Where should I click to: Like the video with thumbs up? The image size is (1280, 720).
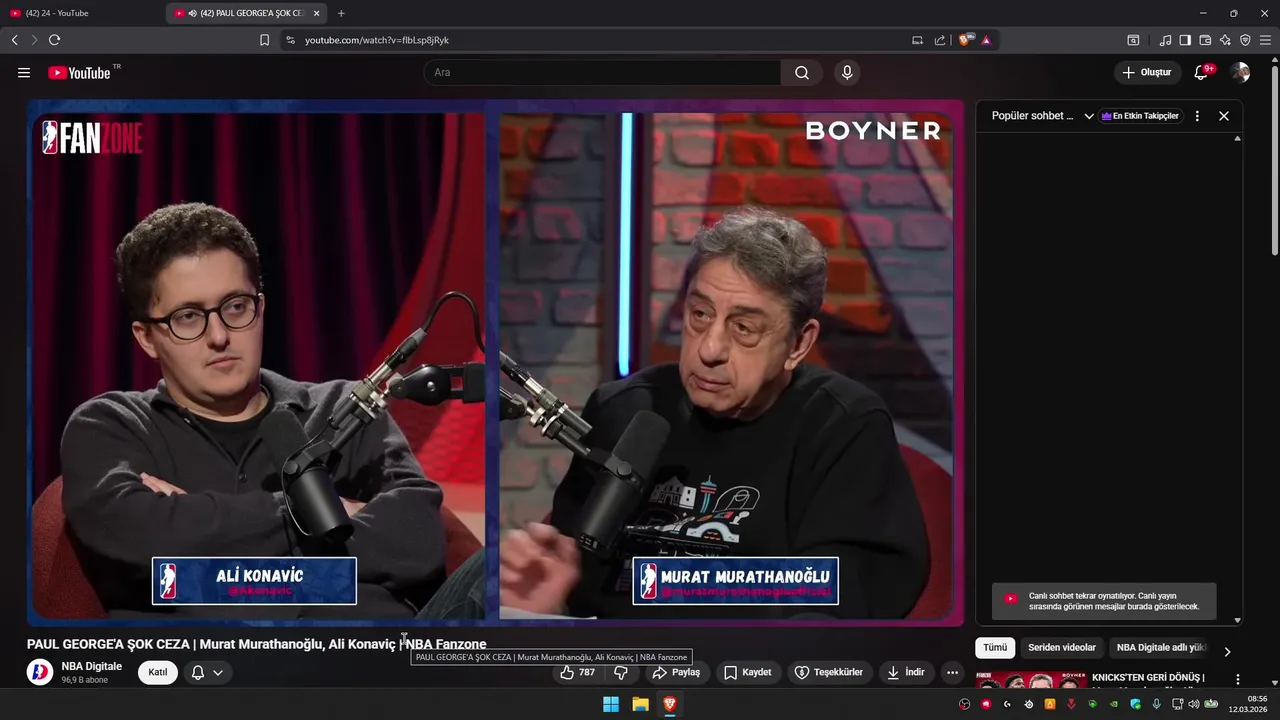[578, 672]
